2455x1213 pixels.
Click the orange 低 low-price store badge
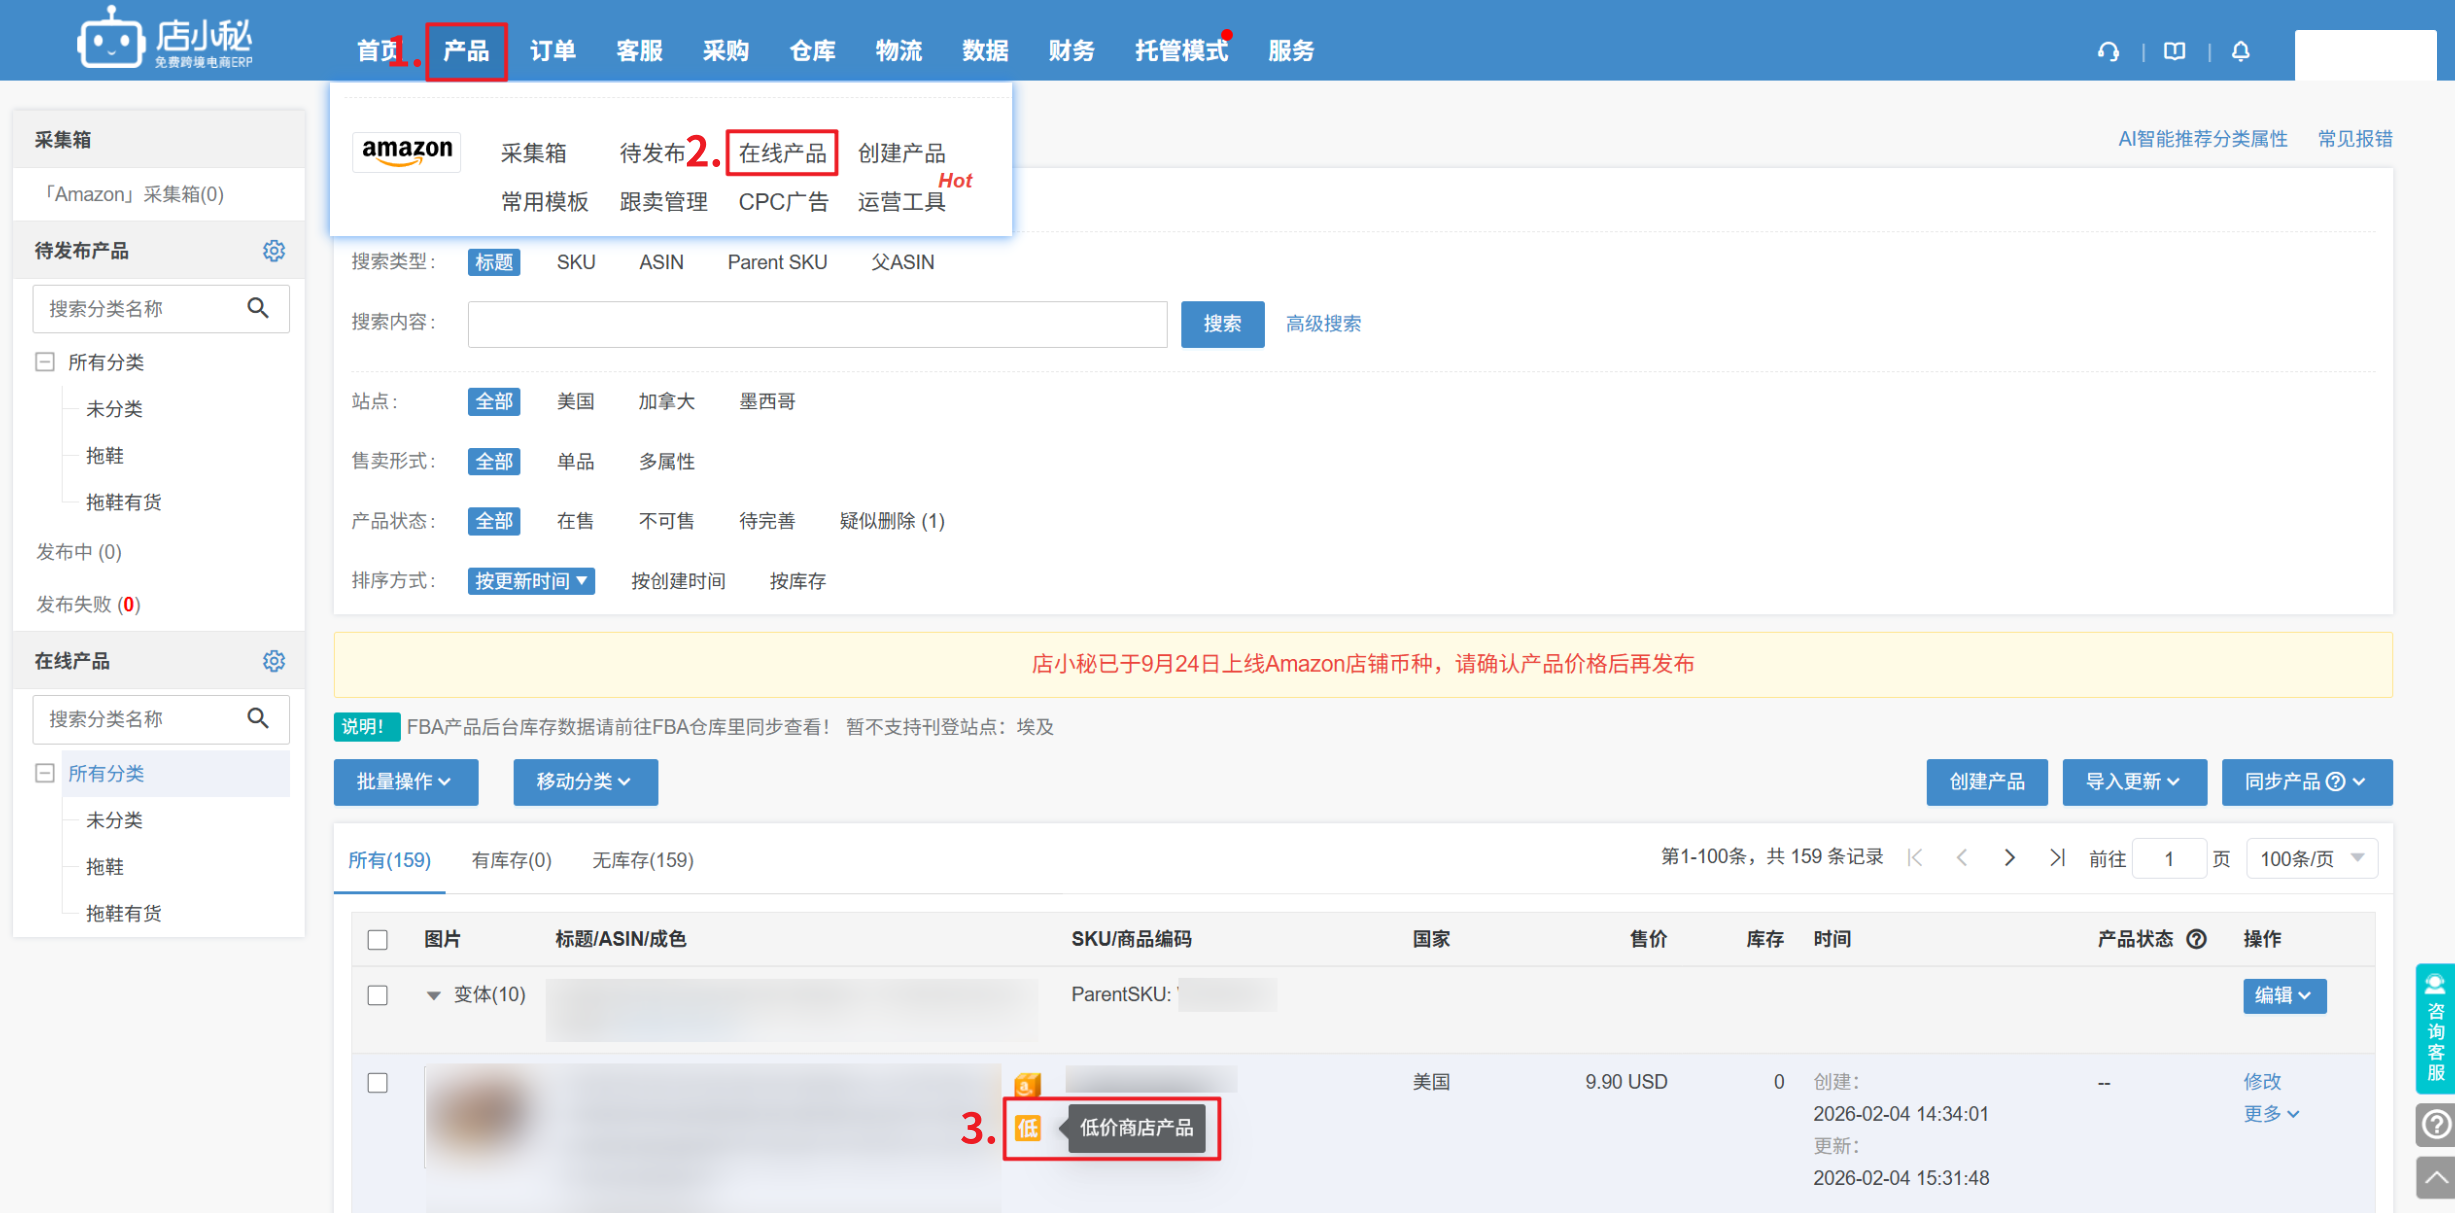(x=1027, y=1128)
